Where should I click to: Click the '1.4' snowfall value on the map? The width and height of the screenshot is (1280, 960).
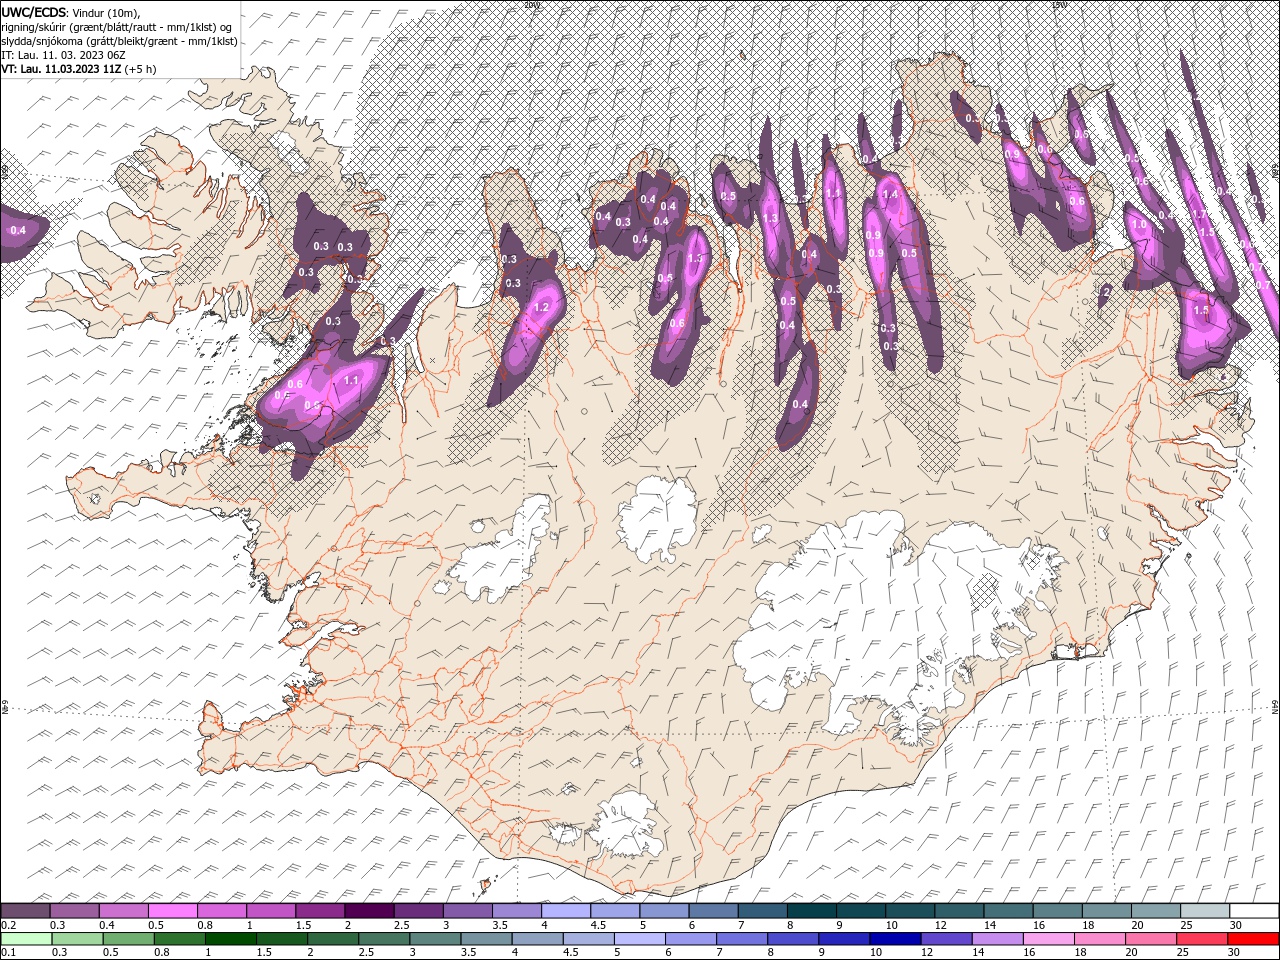890,194
